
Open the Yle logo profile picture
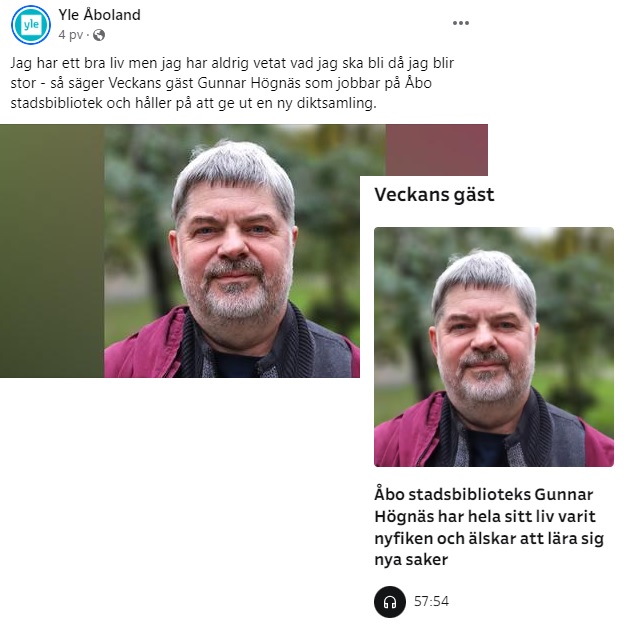[31, 25]
